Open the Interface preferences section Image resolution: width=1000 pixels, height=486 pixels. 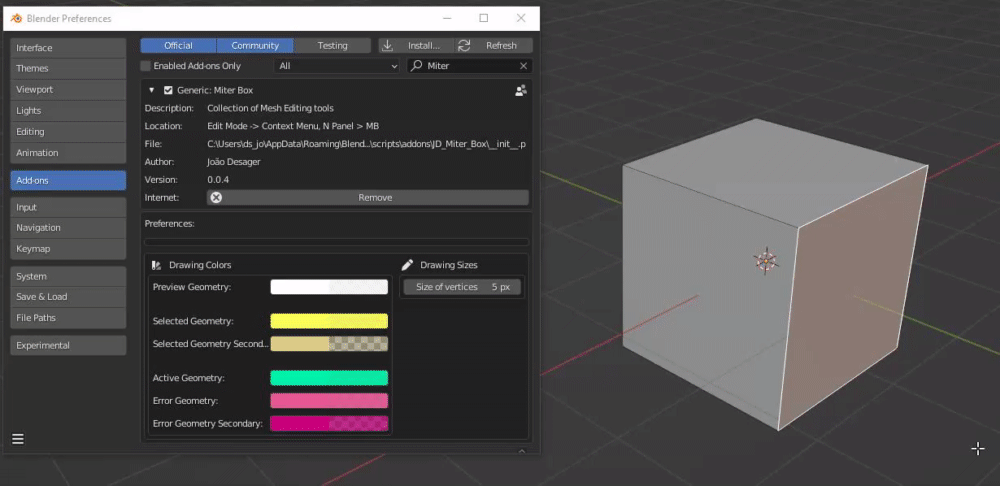[68, 48]
